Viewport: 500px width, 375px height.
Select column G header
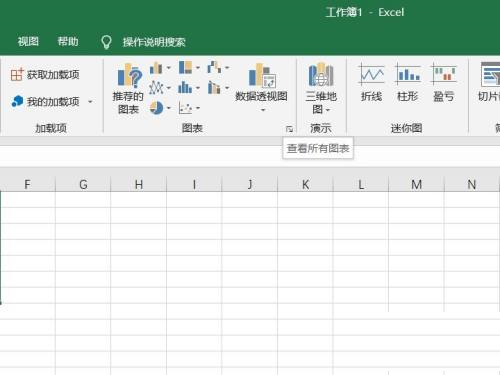[83, 184]
